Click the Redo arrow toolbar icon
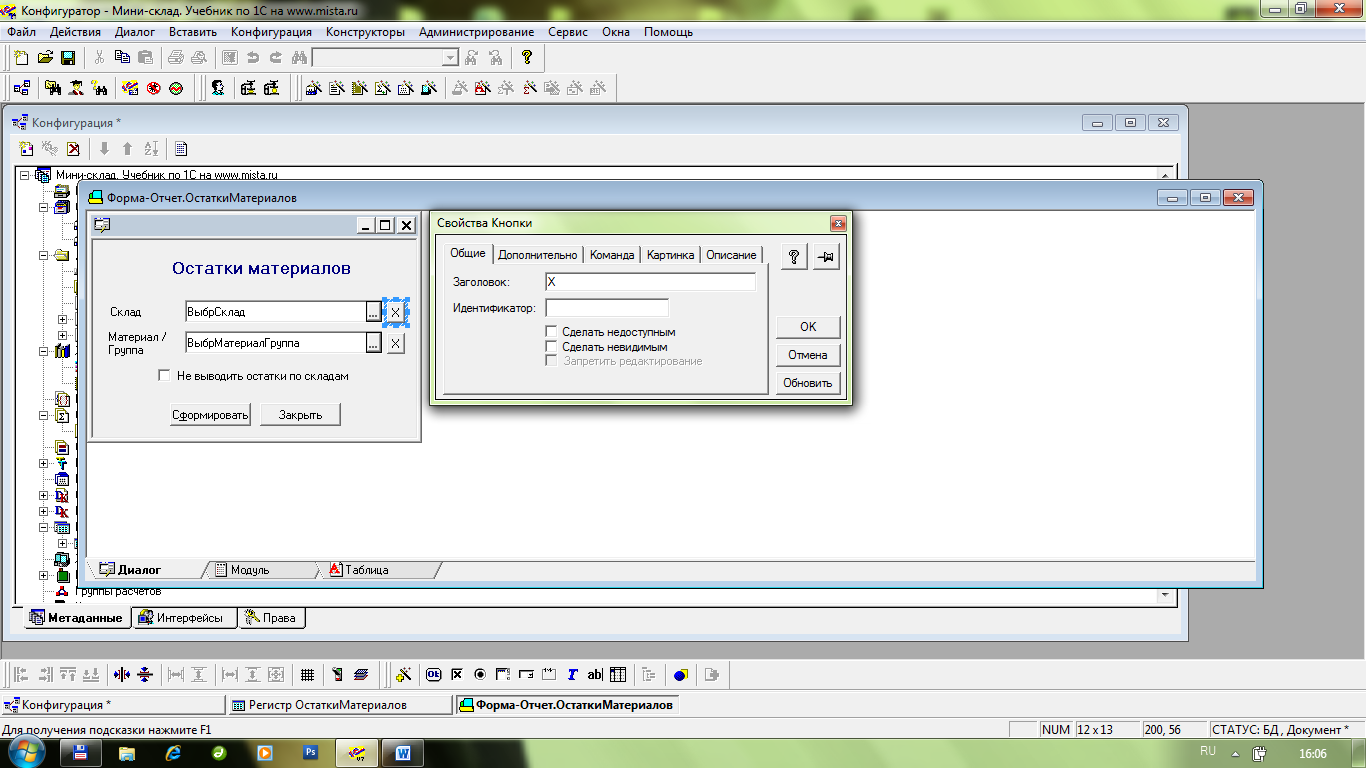 click(x=275, y=58)
